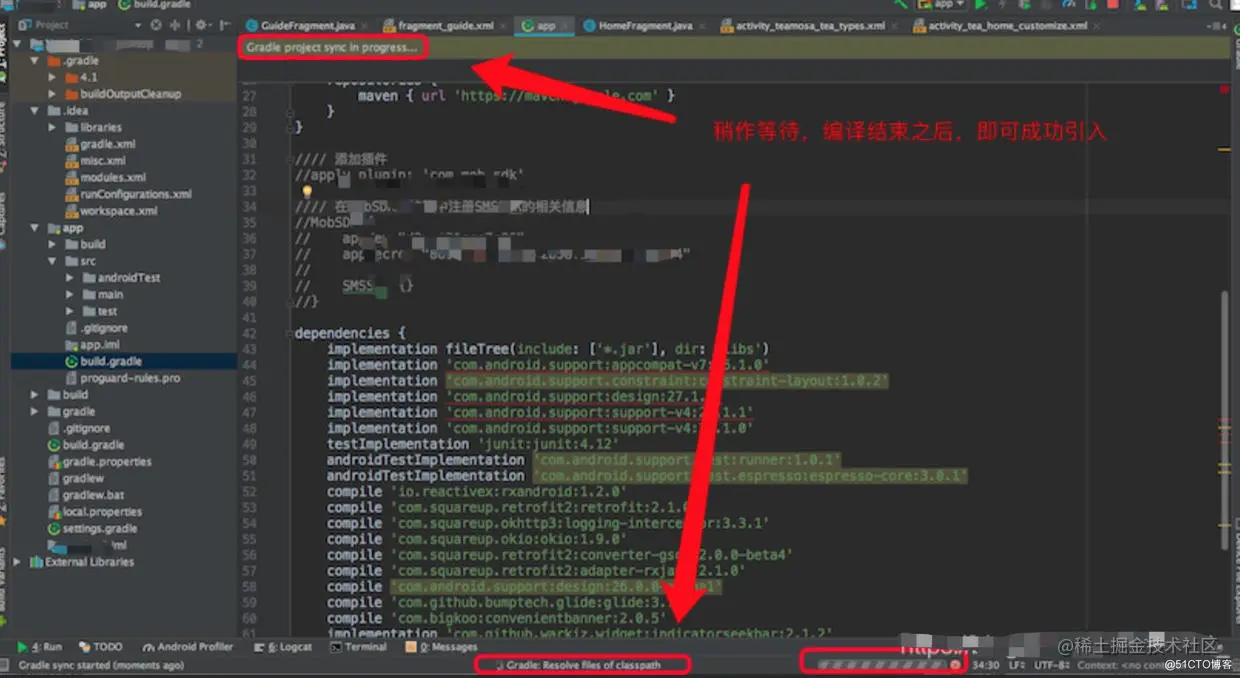Click the 'dependencies {' code line
Viewport: 1240px width, 678px height.
tap(350, 333)
